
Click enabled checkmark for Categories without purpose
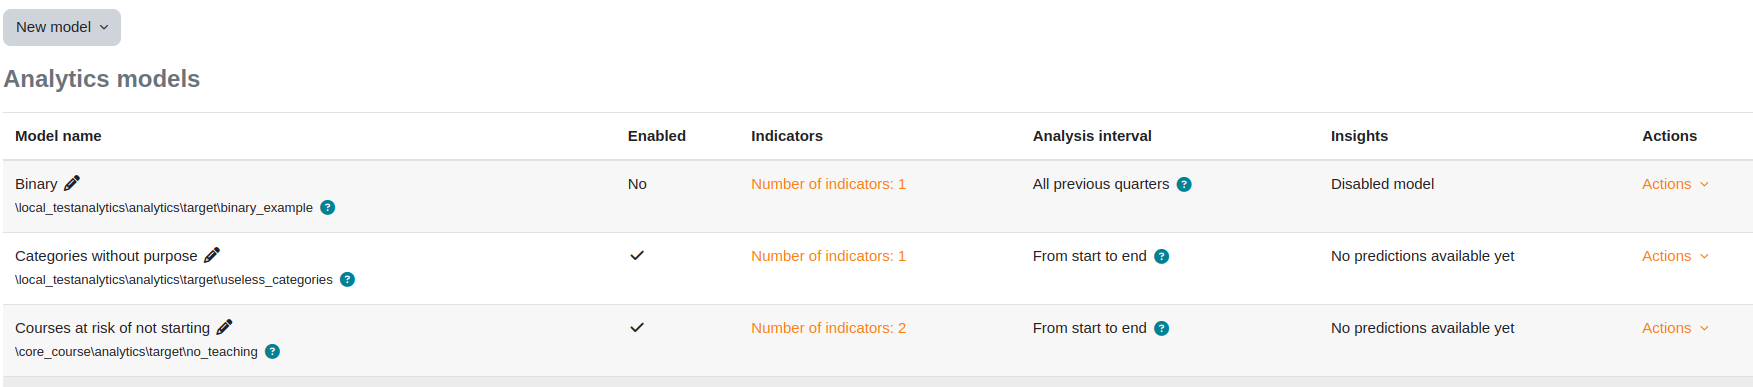click(x=637, y=255)
